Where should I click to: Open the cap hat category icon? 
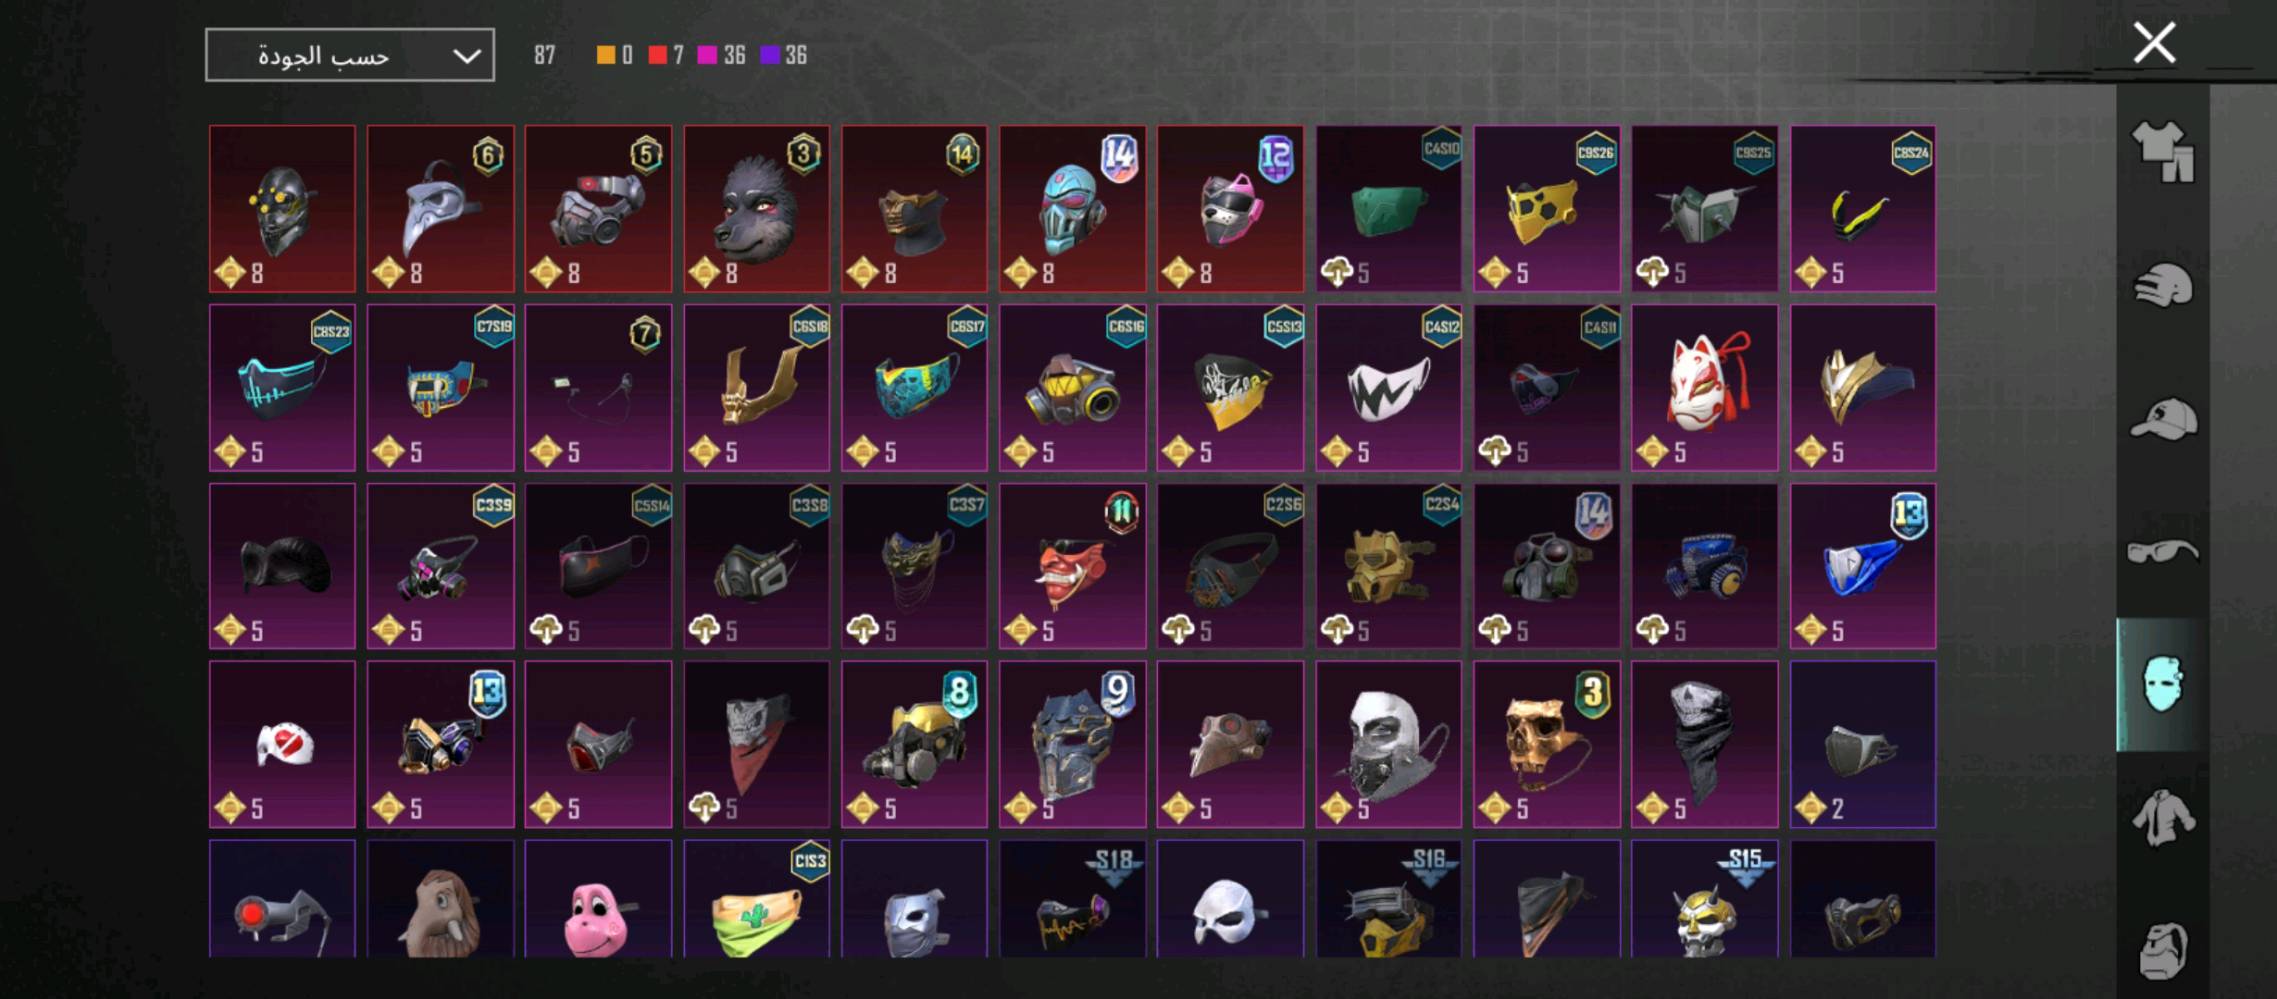point(2162,418)
